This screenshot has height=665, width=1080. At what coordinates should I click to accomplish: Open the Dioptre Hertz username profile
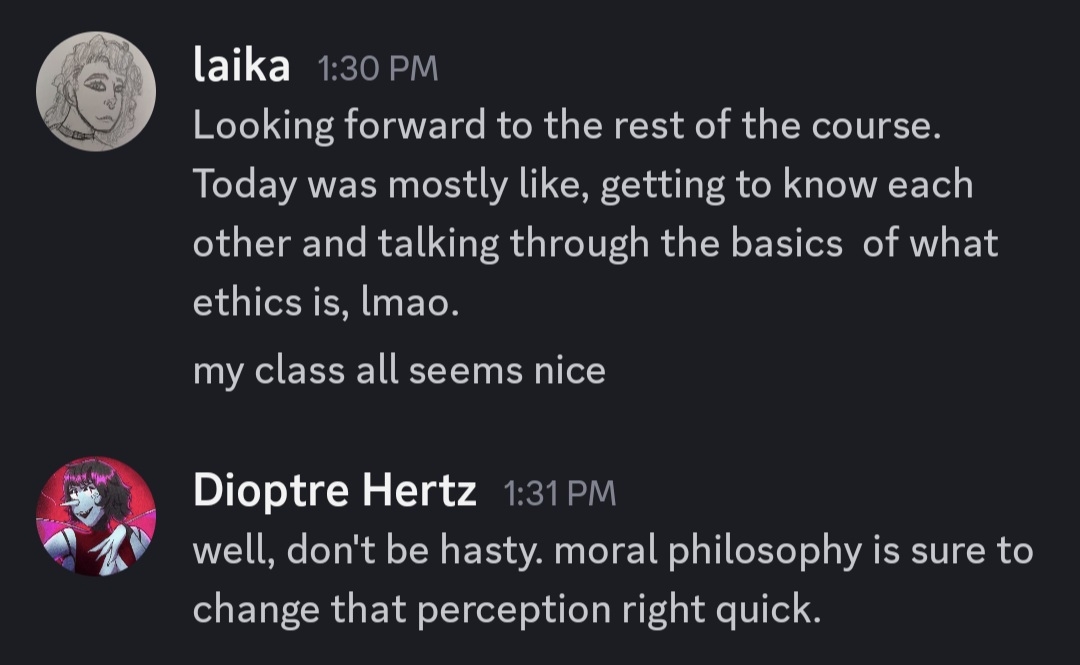(334, 491)
